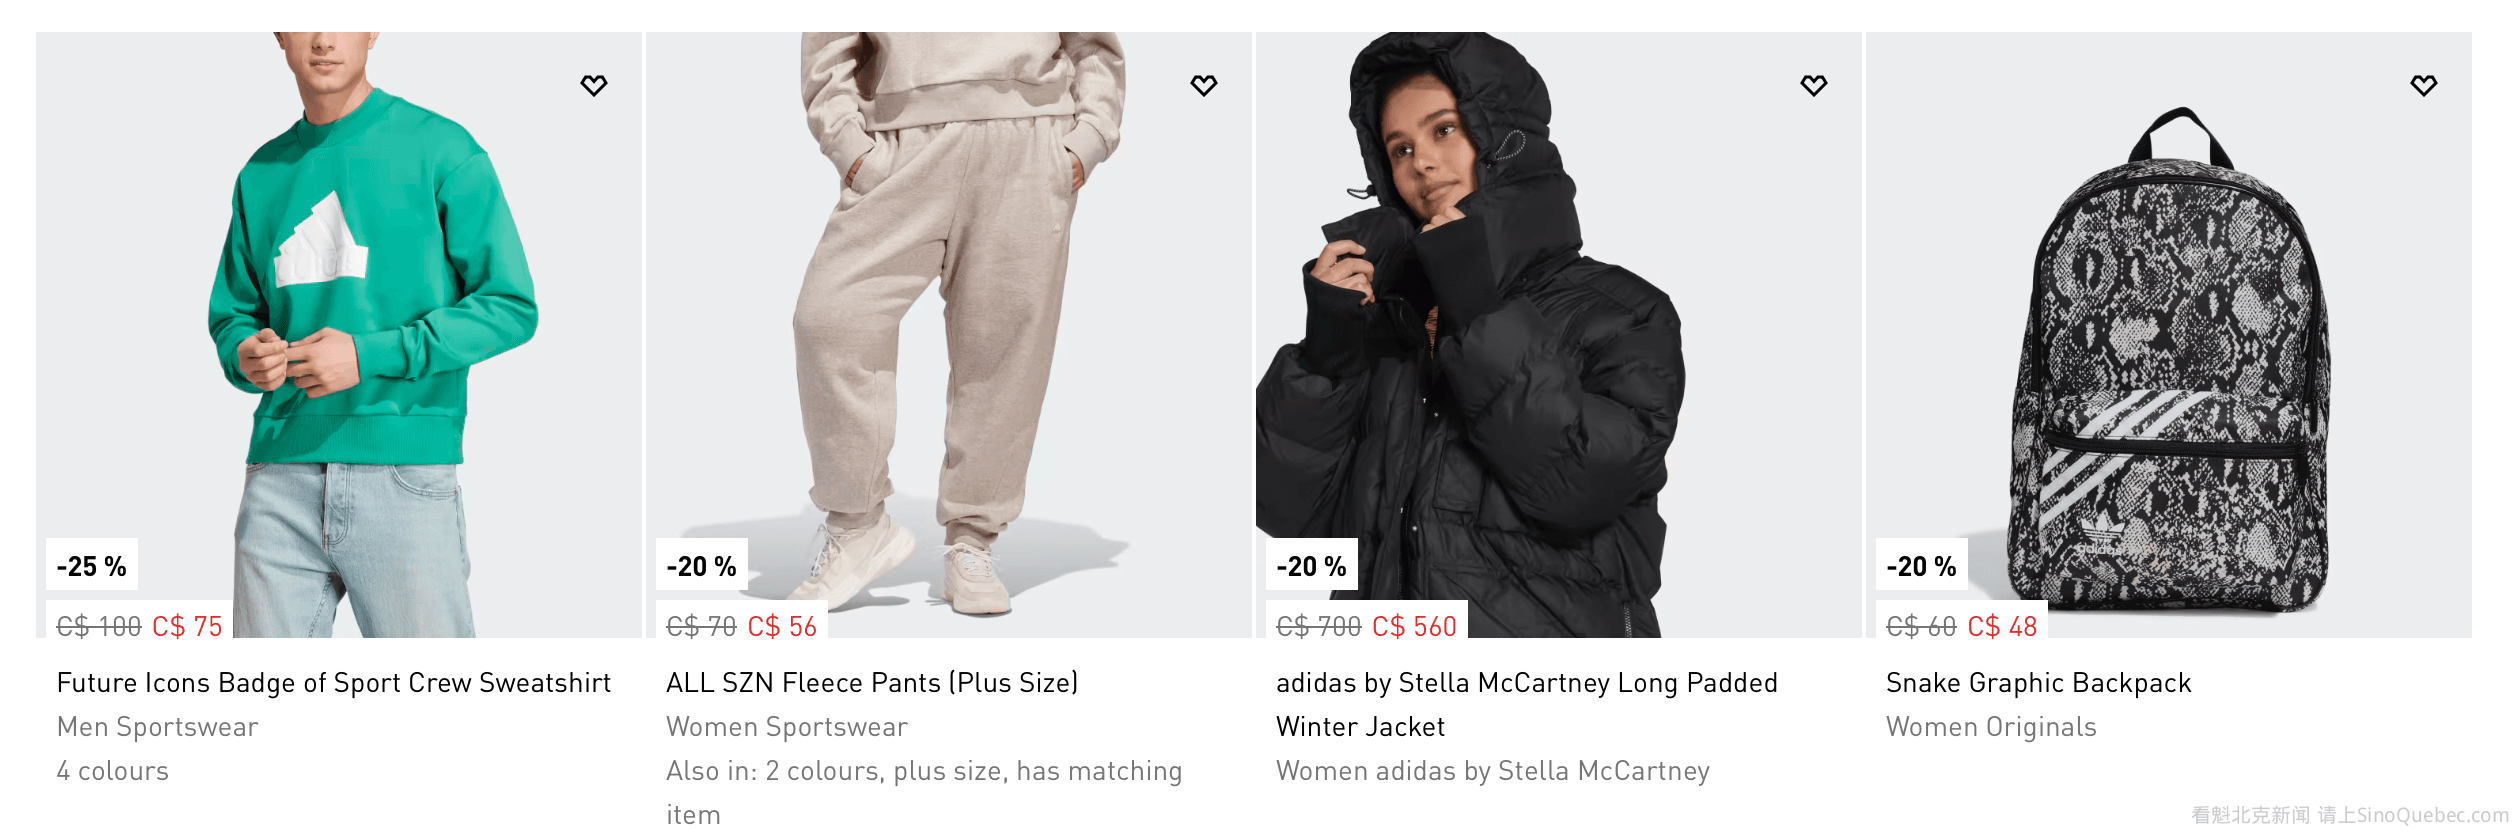Select the C$ 48 backpack price

click(x=2002, y=627)
